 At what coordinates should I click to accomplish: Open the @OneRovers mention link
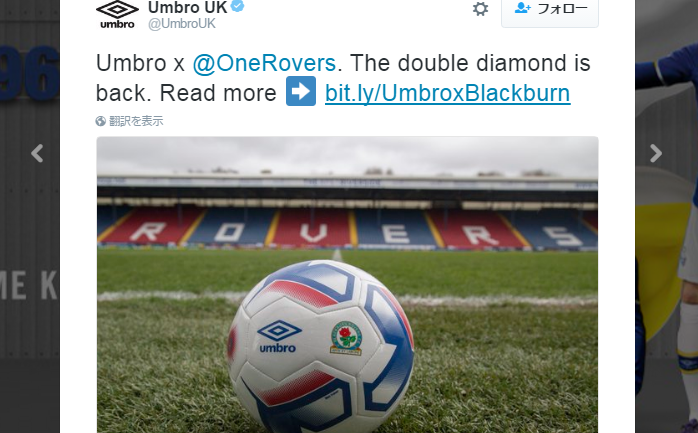click(264, 63)
